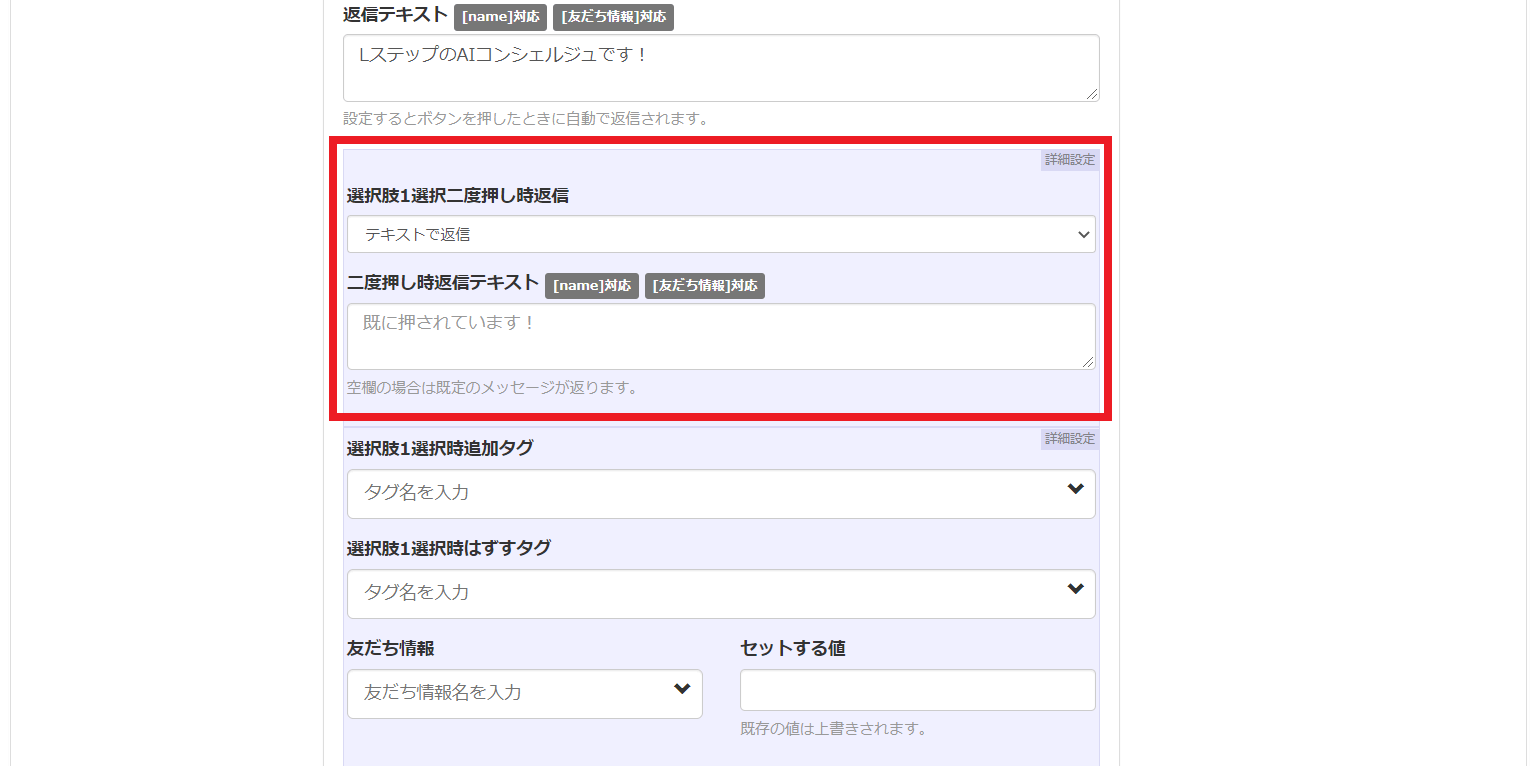Screen dimensions: 1534x766
Task: Click the text 設定するとボタンを押したときに自動で返信されます。
Action: 526,119
